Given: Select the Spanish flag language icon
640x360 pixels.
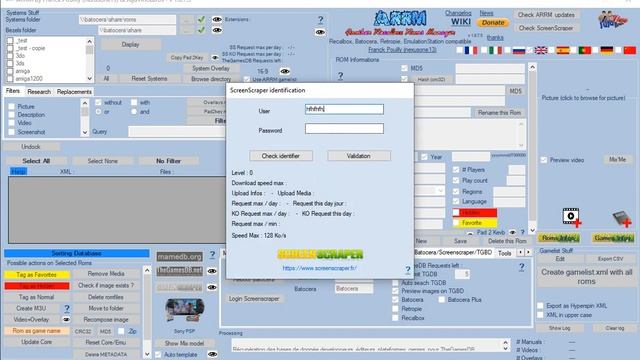Looking at the screenshot, I should click(563, 50).
